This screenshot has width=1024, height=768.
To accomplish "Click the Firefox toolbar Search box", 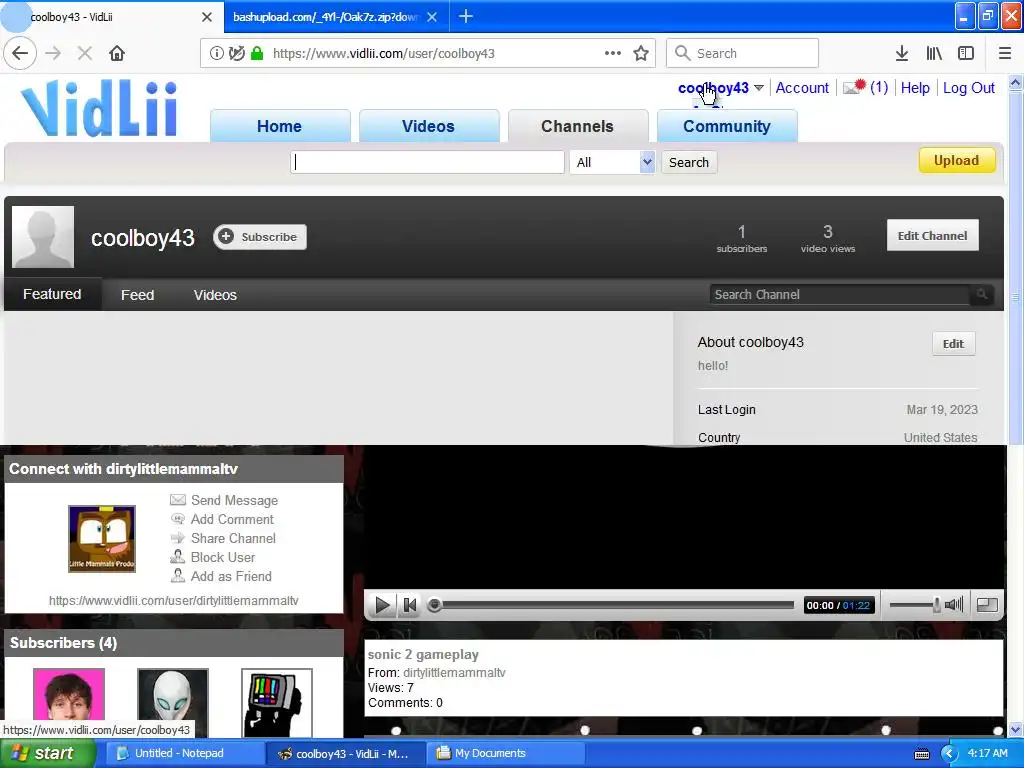I will coord(743,53).
